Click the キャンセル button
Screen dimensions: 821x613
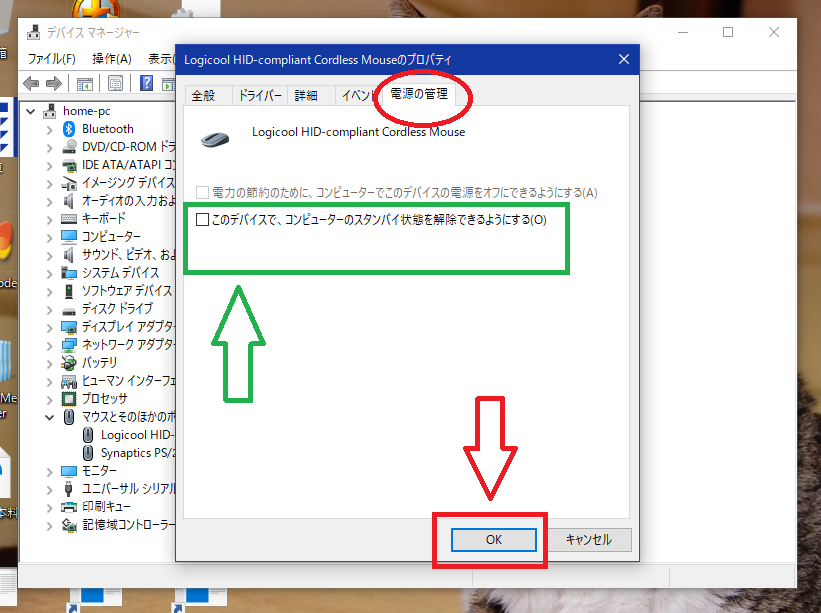pos(589,540)
